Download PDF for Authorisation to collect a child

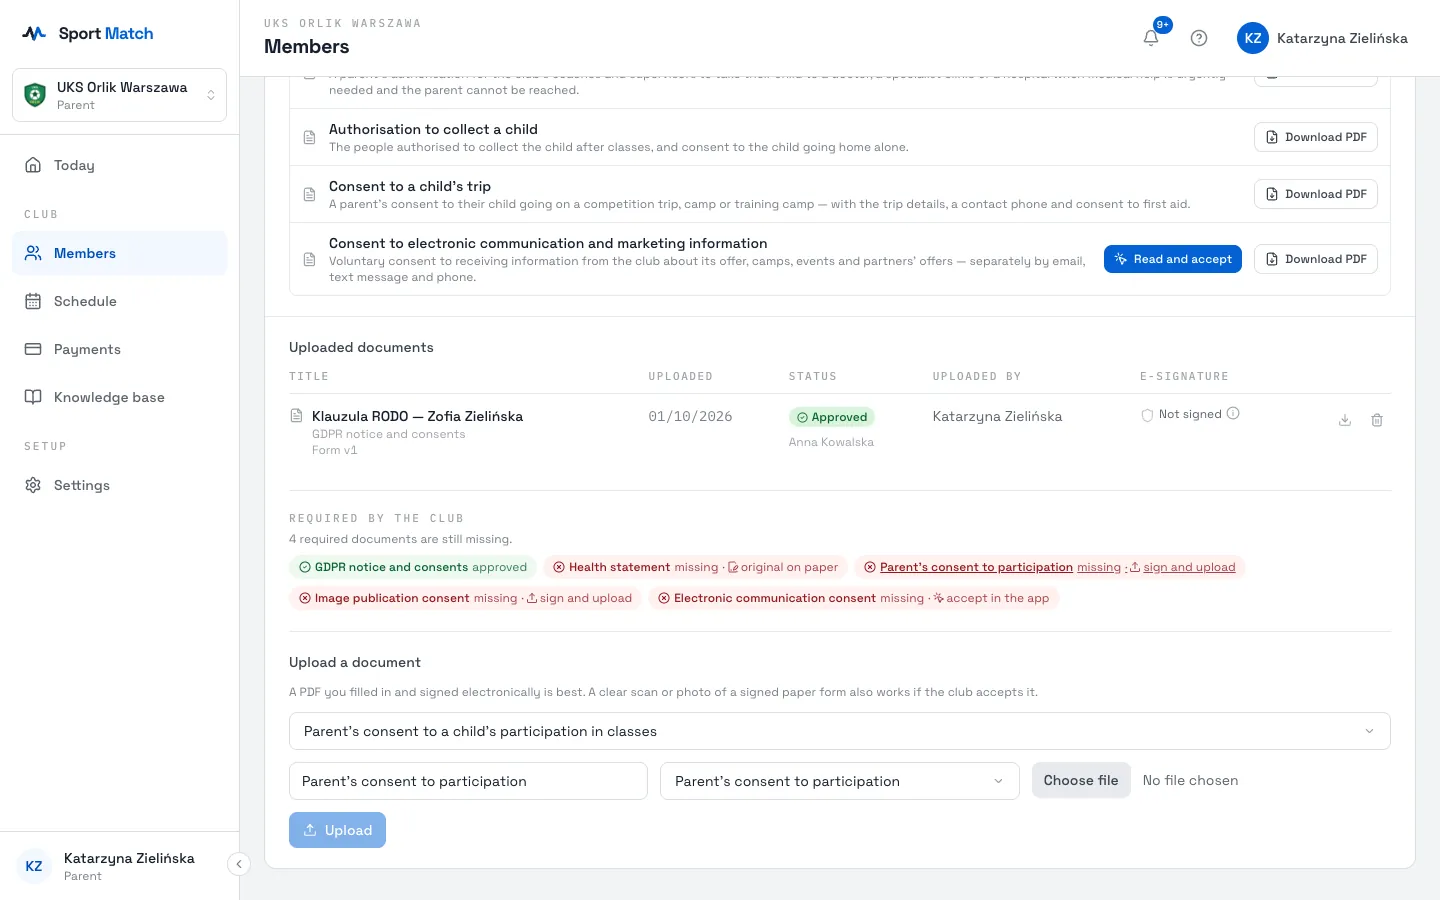1316,137
